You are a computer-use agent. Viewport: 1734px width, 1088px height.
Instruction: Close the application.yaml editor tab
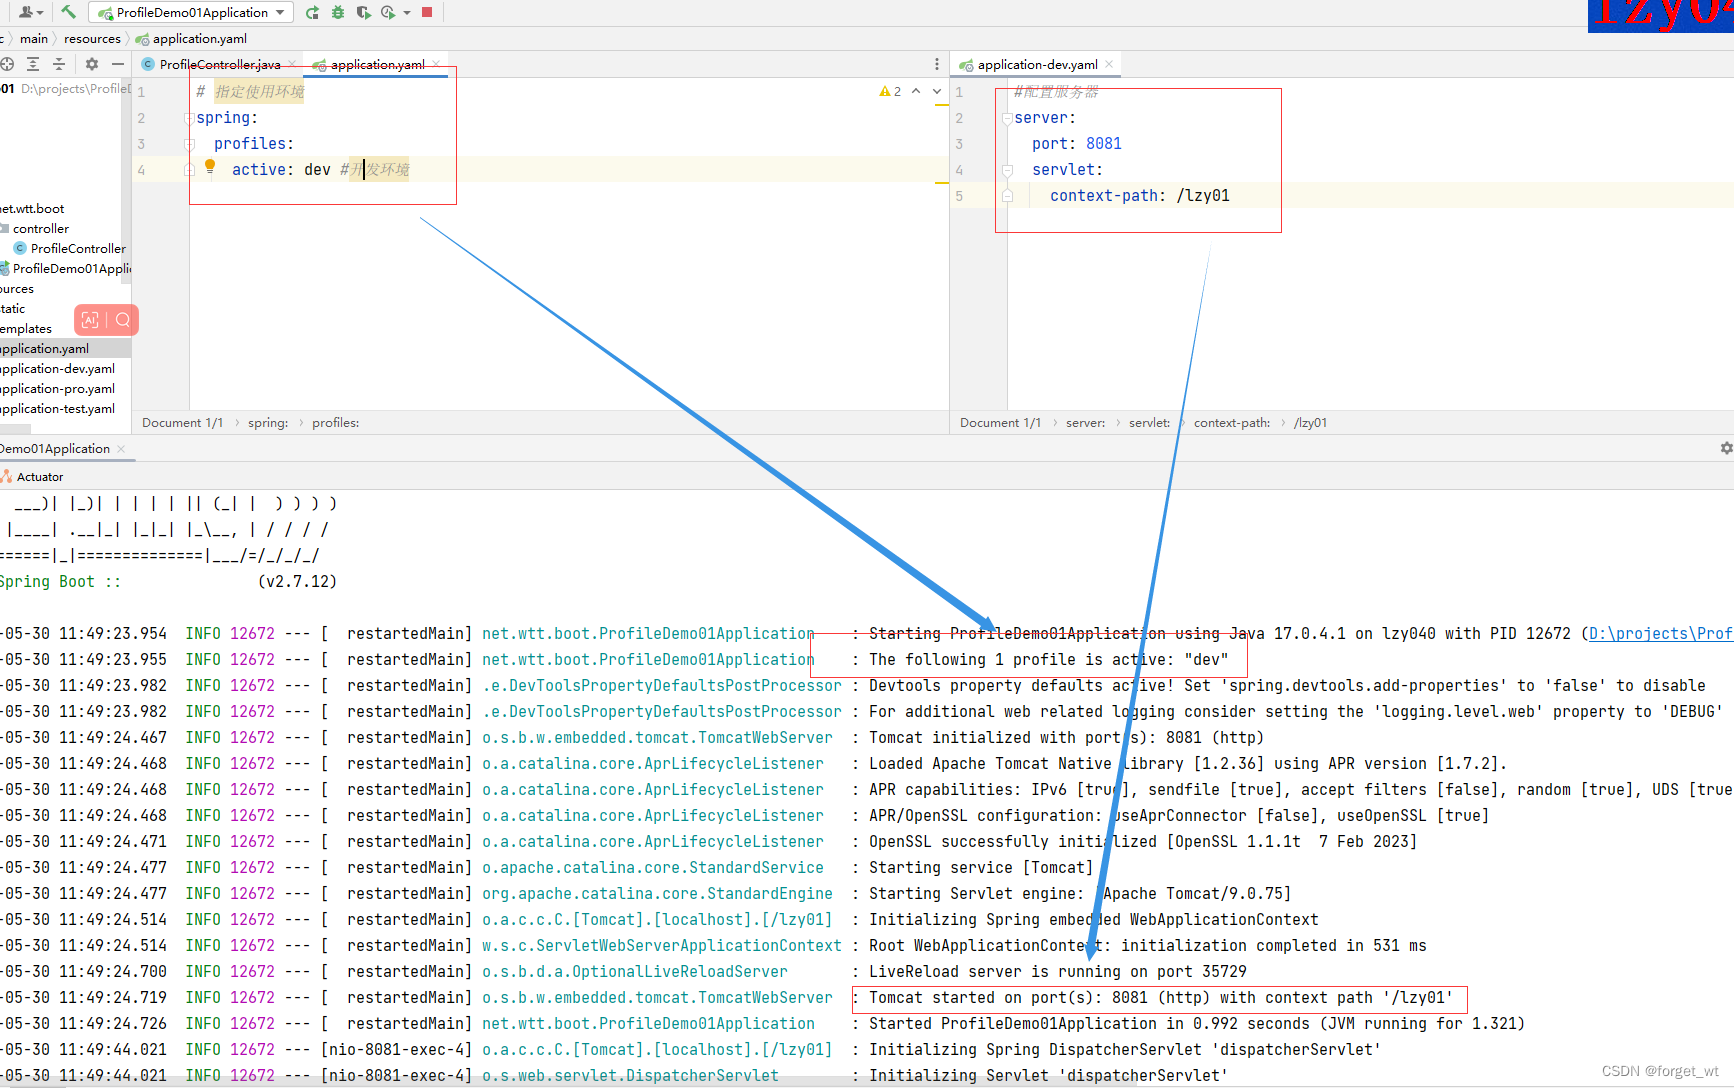tap(436, 64)
